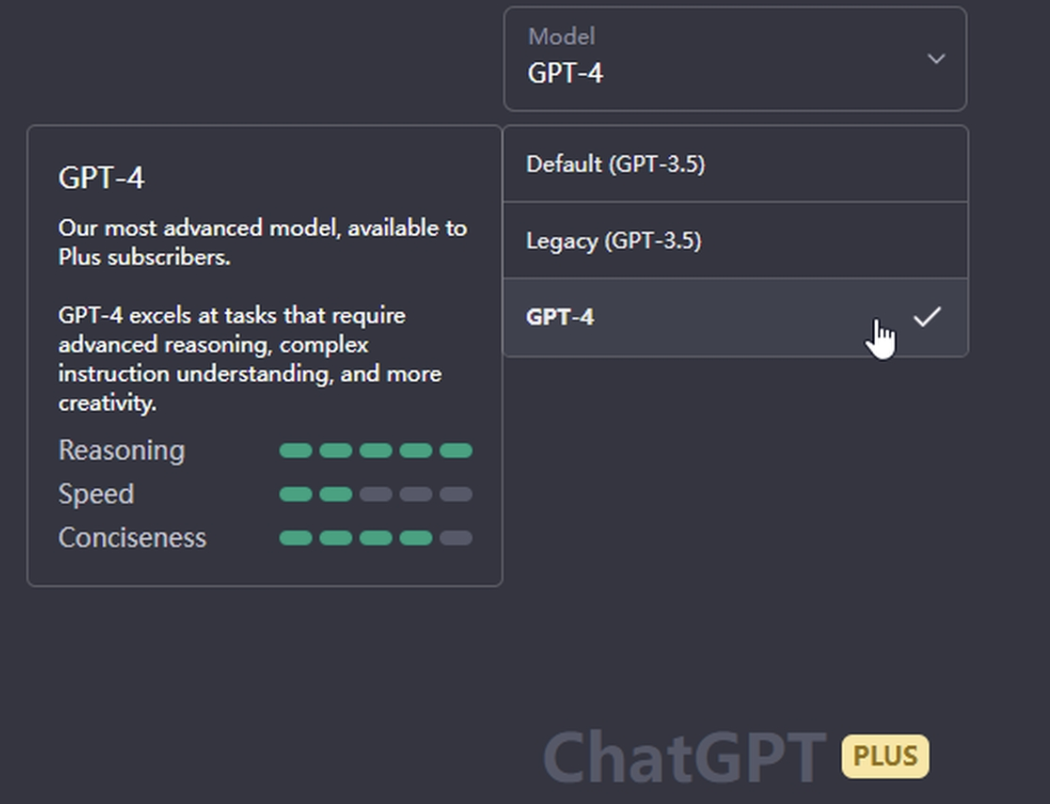Click the first green Reasoning capability pill

click(295, 451)
